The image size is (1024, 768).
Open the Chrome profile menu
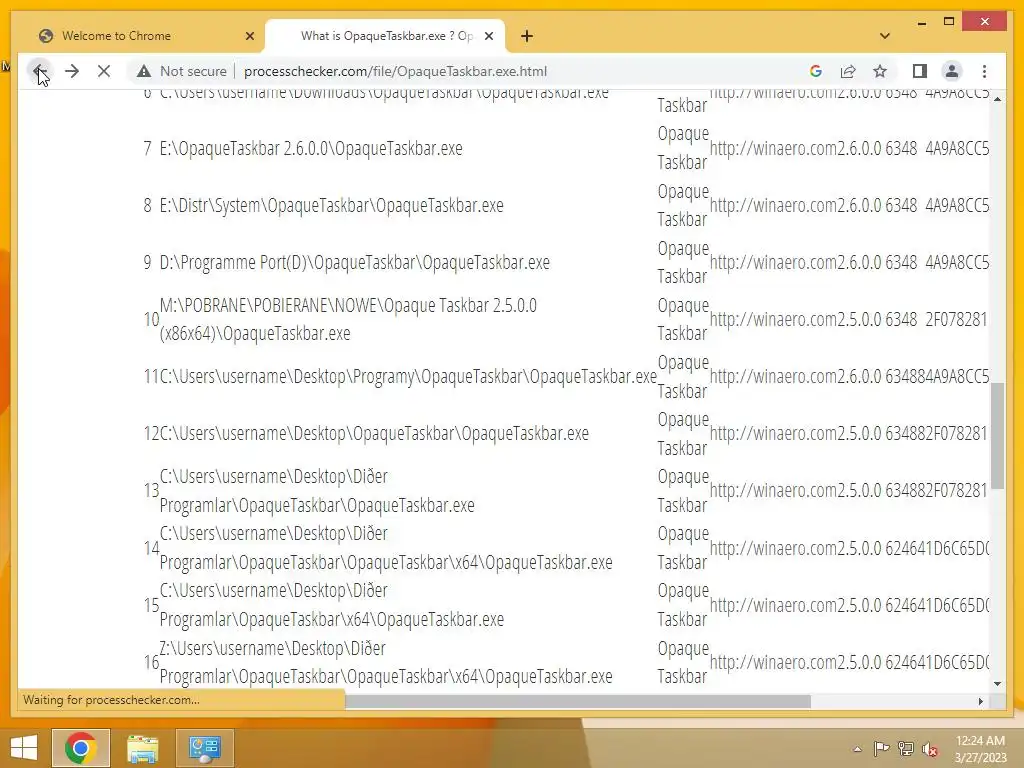tap(952, 71)
